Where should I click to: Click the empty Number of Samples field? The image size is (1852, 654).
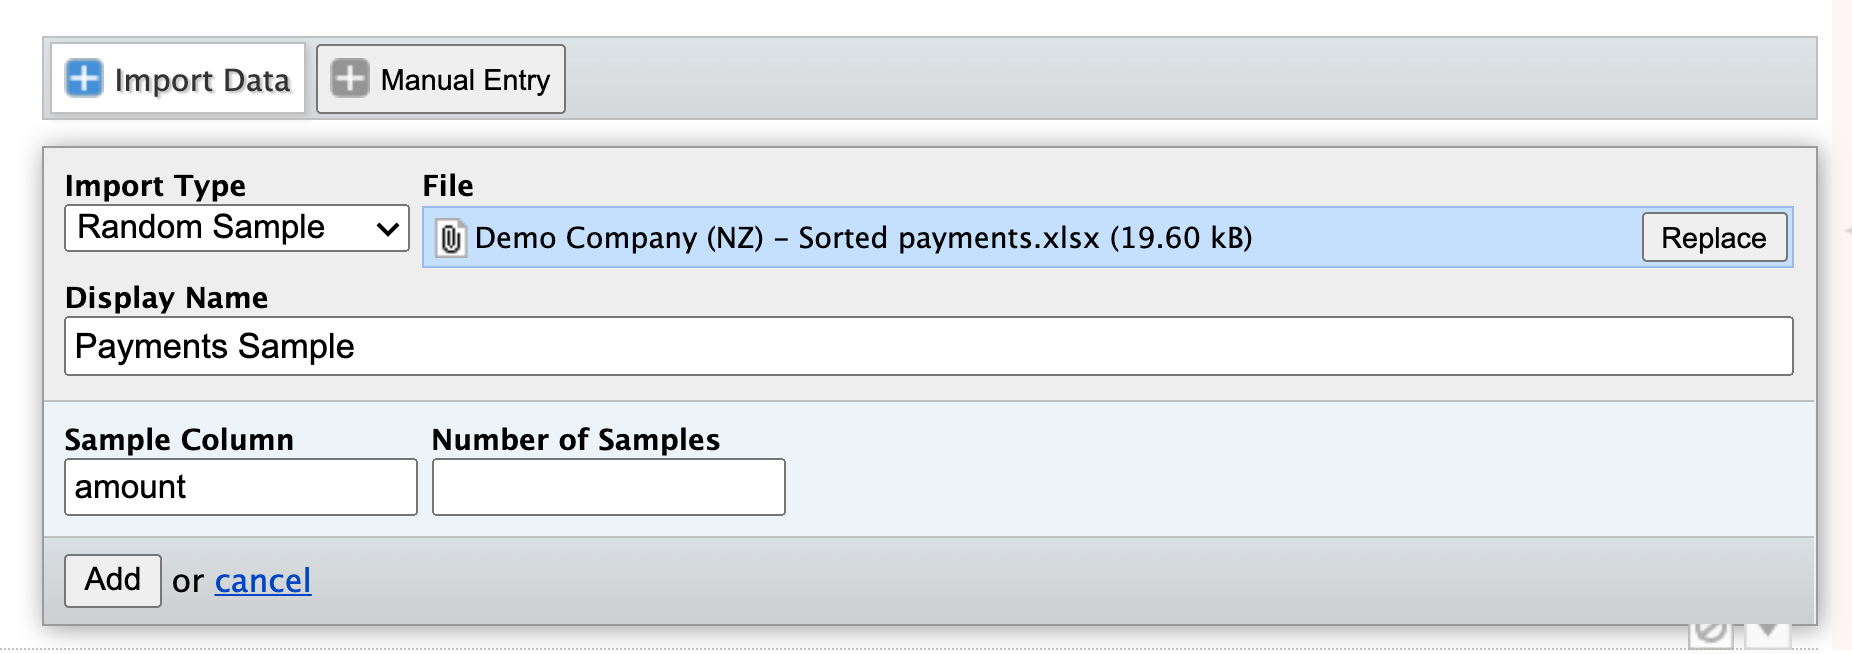[608, 487]
